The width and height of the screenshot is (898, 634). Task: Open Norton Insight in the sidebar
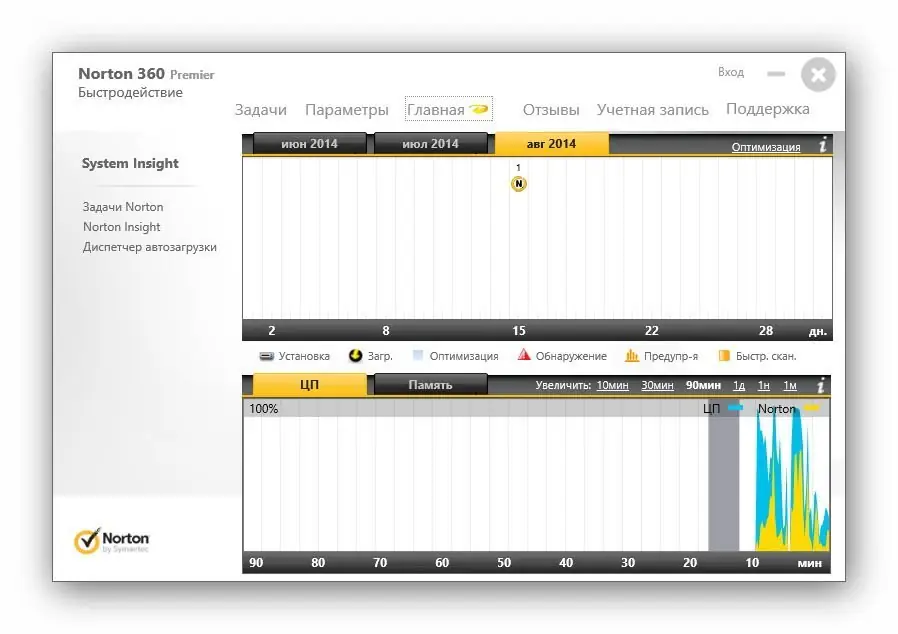(x=122, y=227)
